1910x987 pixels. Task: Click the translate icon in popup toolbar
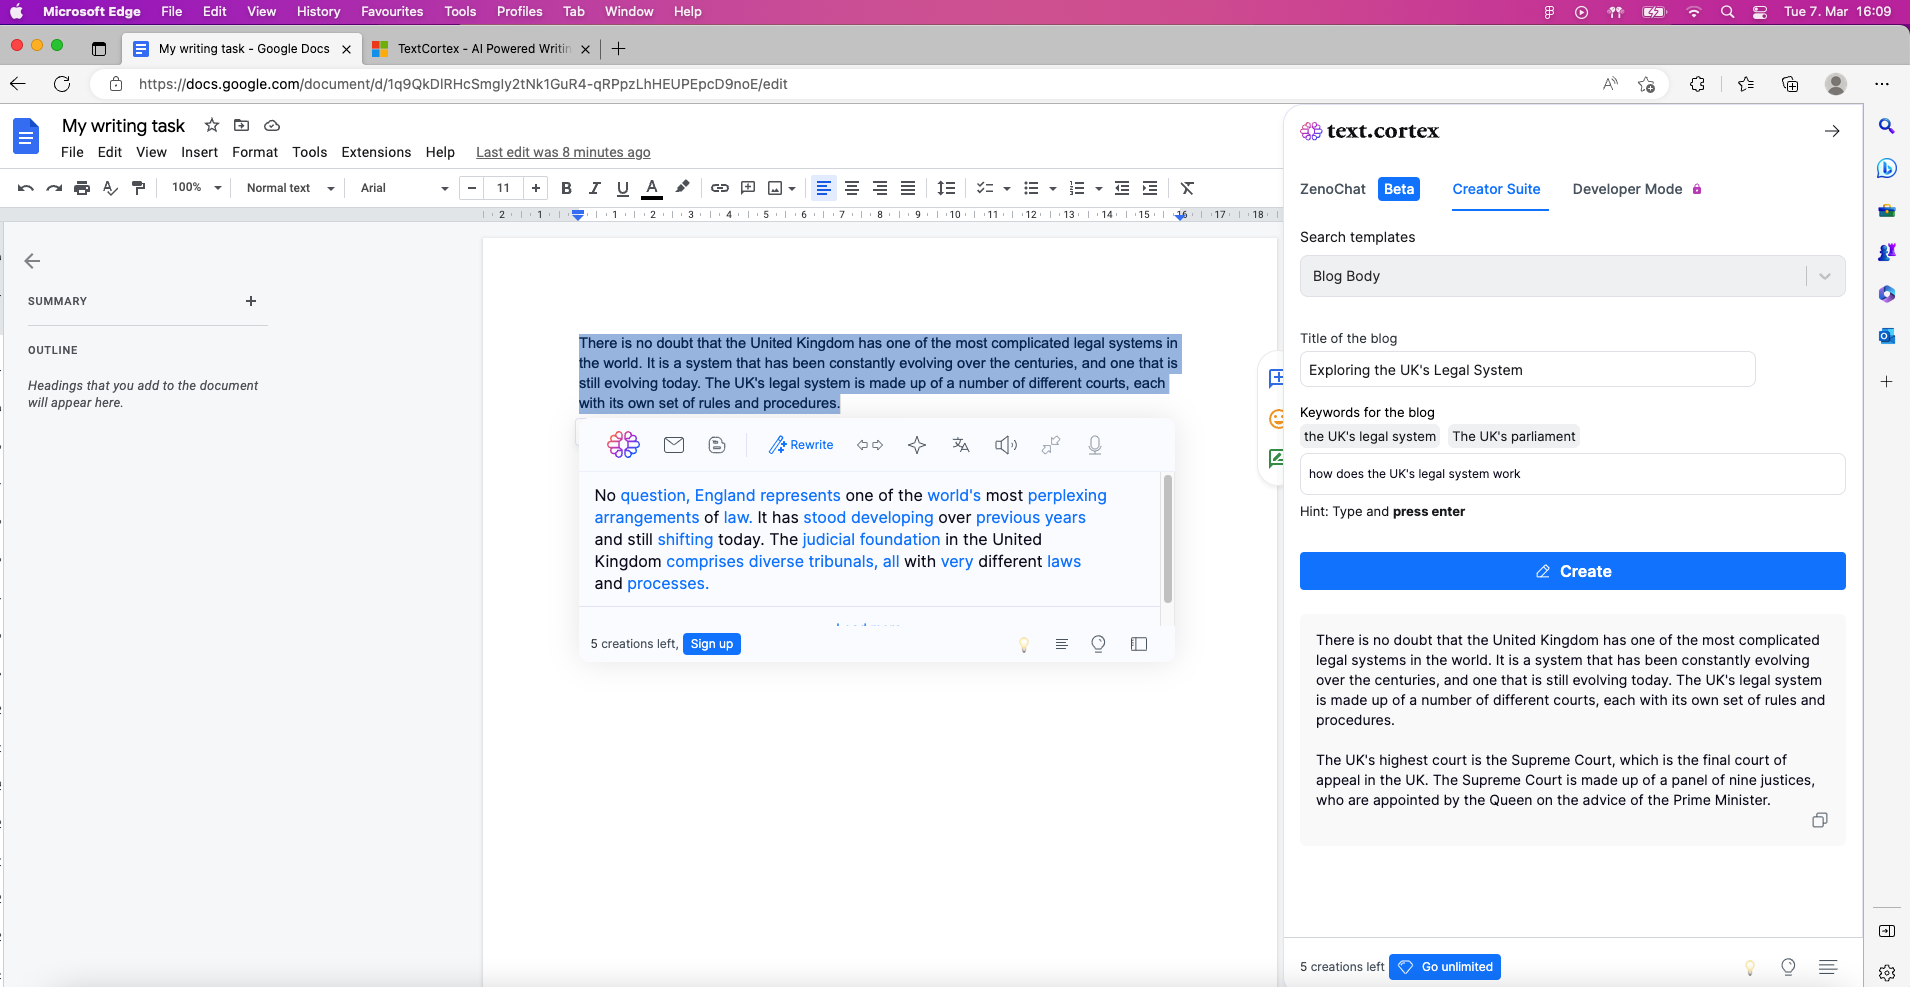tap(961, 445)
